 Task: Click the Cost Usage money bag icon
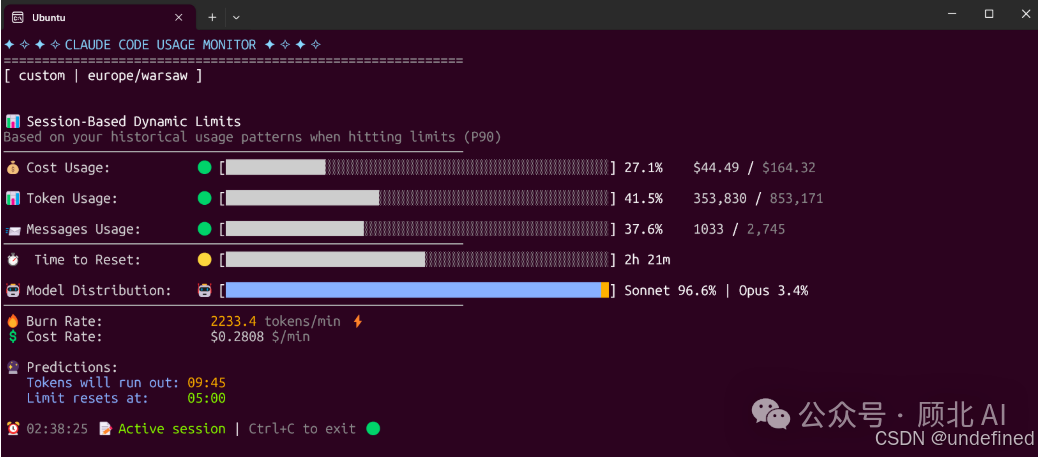point(13,168)
